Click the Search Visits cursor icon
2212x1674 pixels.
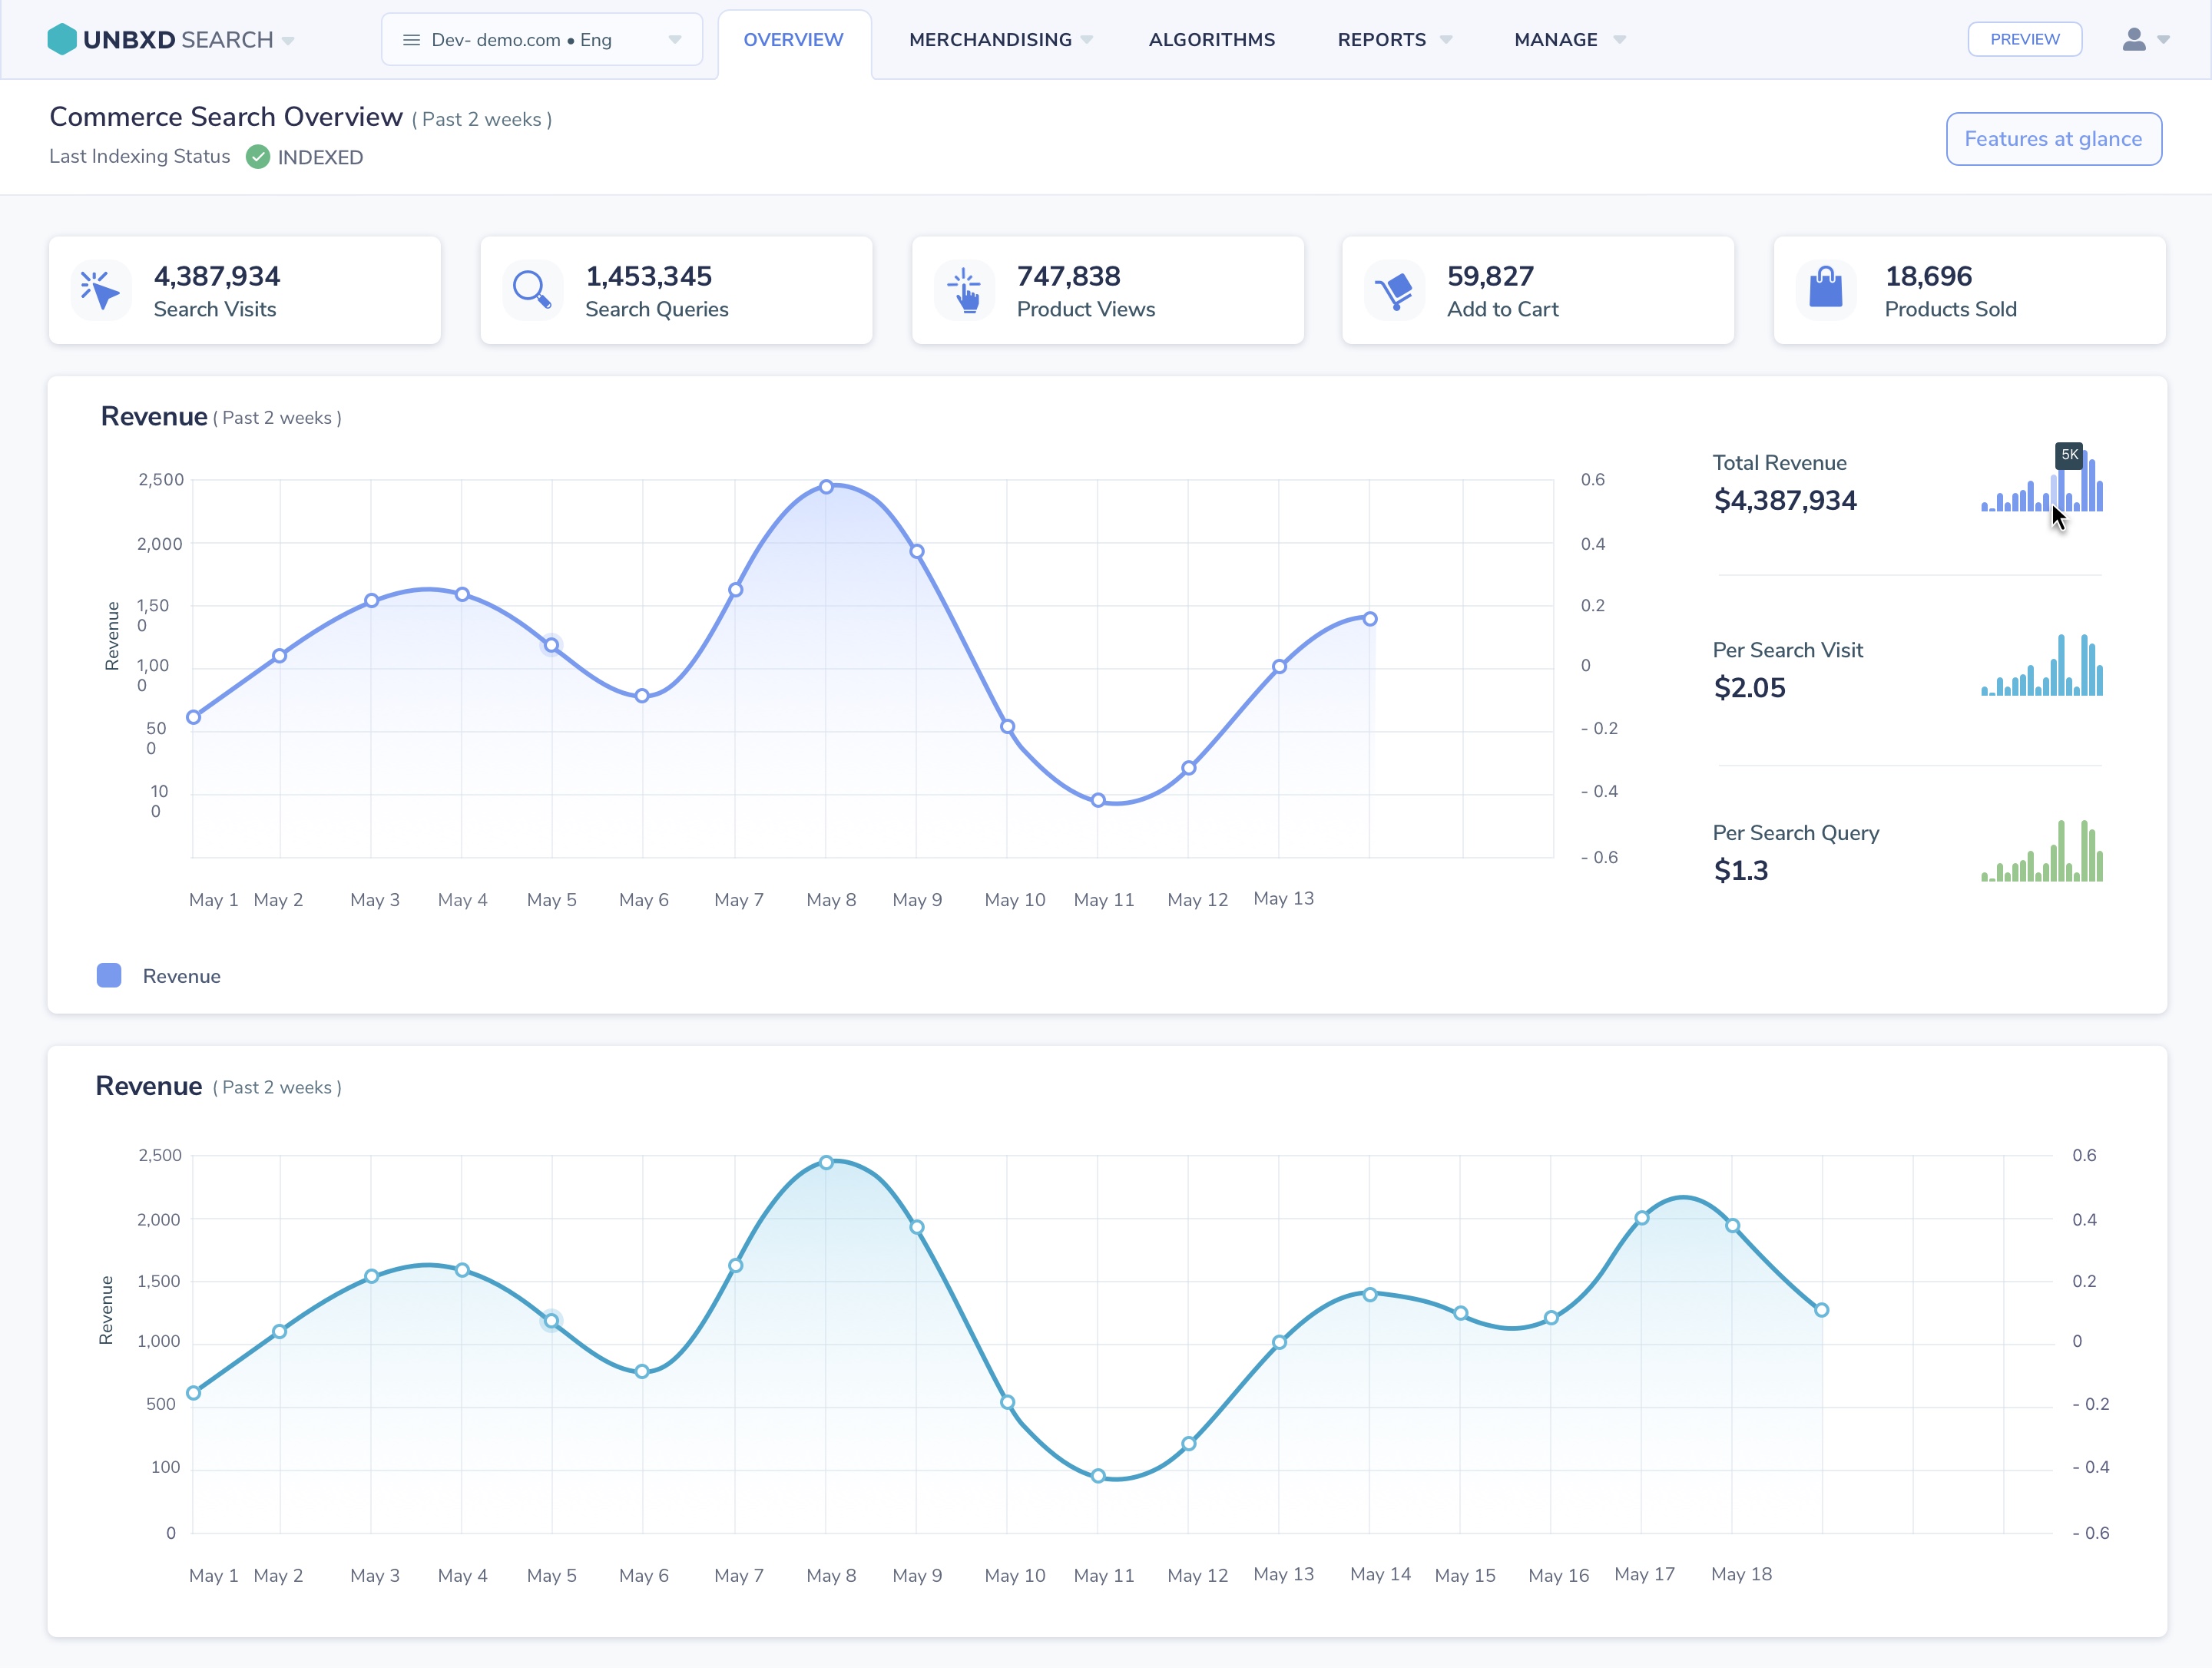[x=101, y=291]
